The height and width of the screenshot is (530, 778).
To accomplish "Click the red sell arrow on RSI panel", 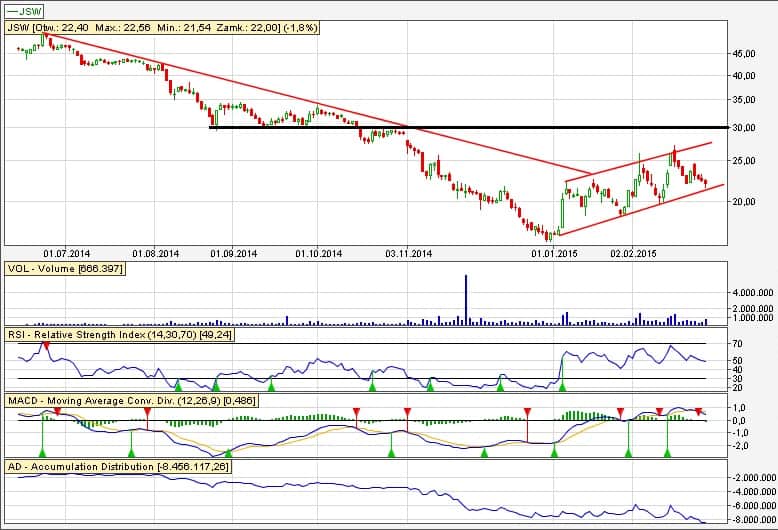I will click(x=46, y=345).
